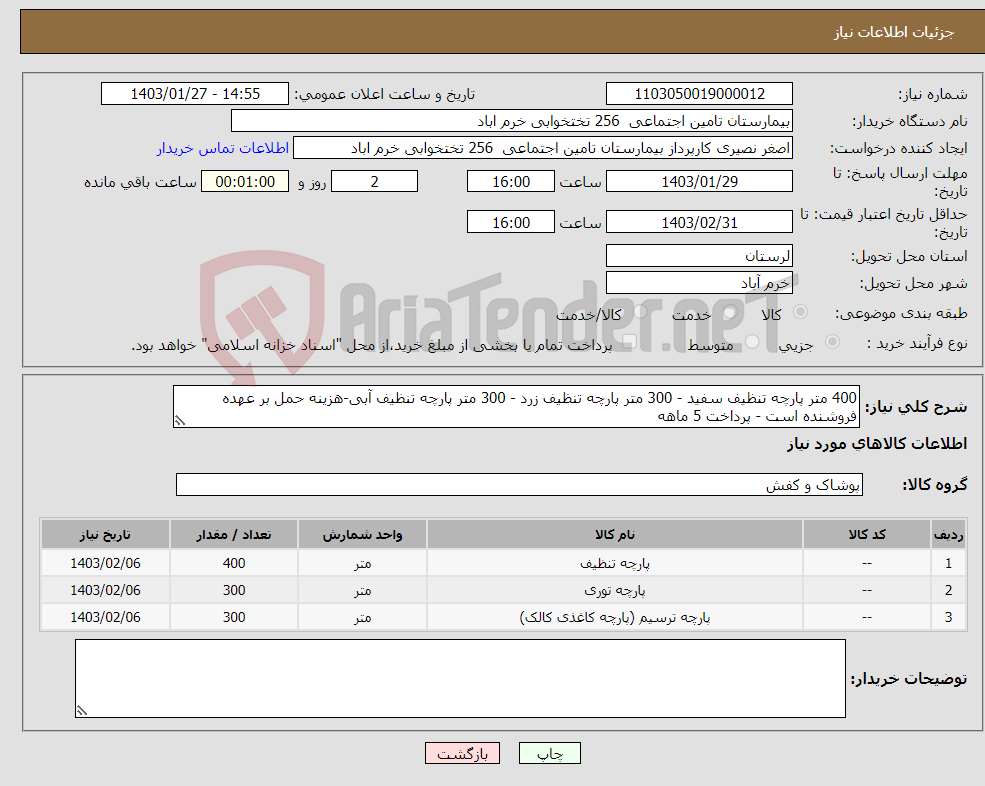Click quantity 400 in row 1

(x=234, y=564)
